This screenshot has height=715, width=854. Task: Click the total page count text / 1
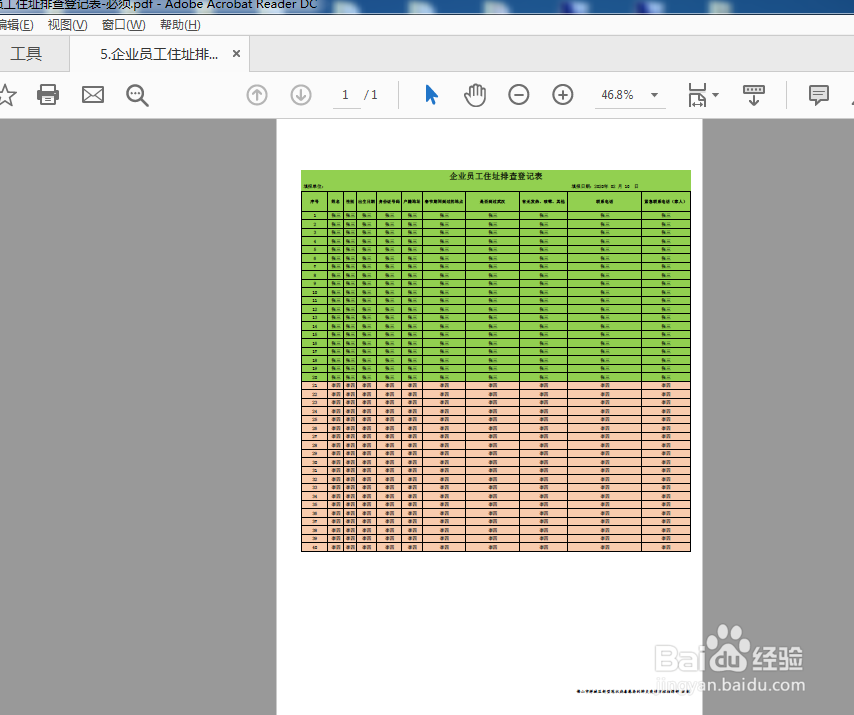pyautogui.click(x=371, y=95)
